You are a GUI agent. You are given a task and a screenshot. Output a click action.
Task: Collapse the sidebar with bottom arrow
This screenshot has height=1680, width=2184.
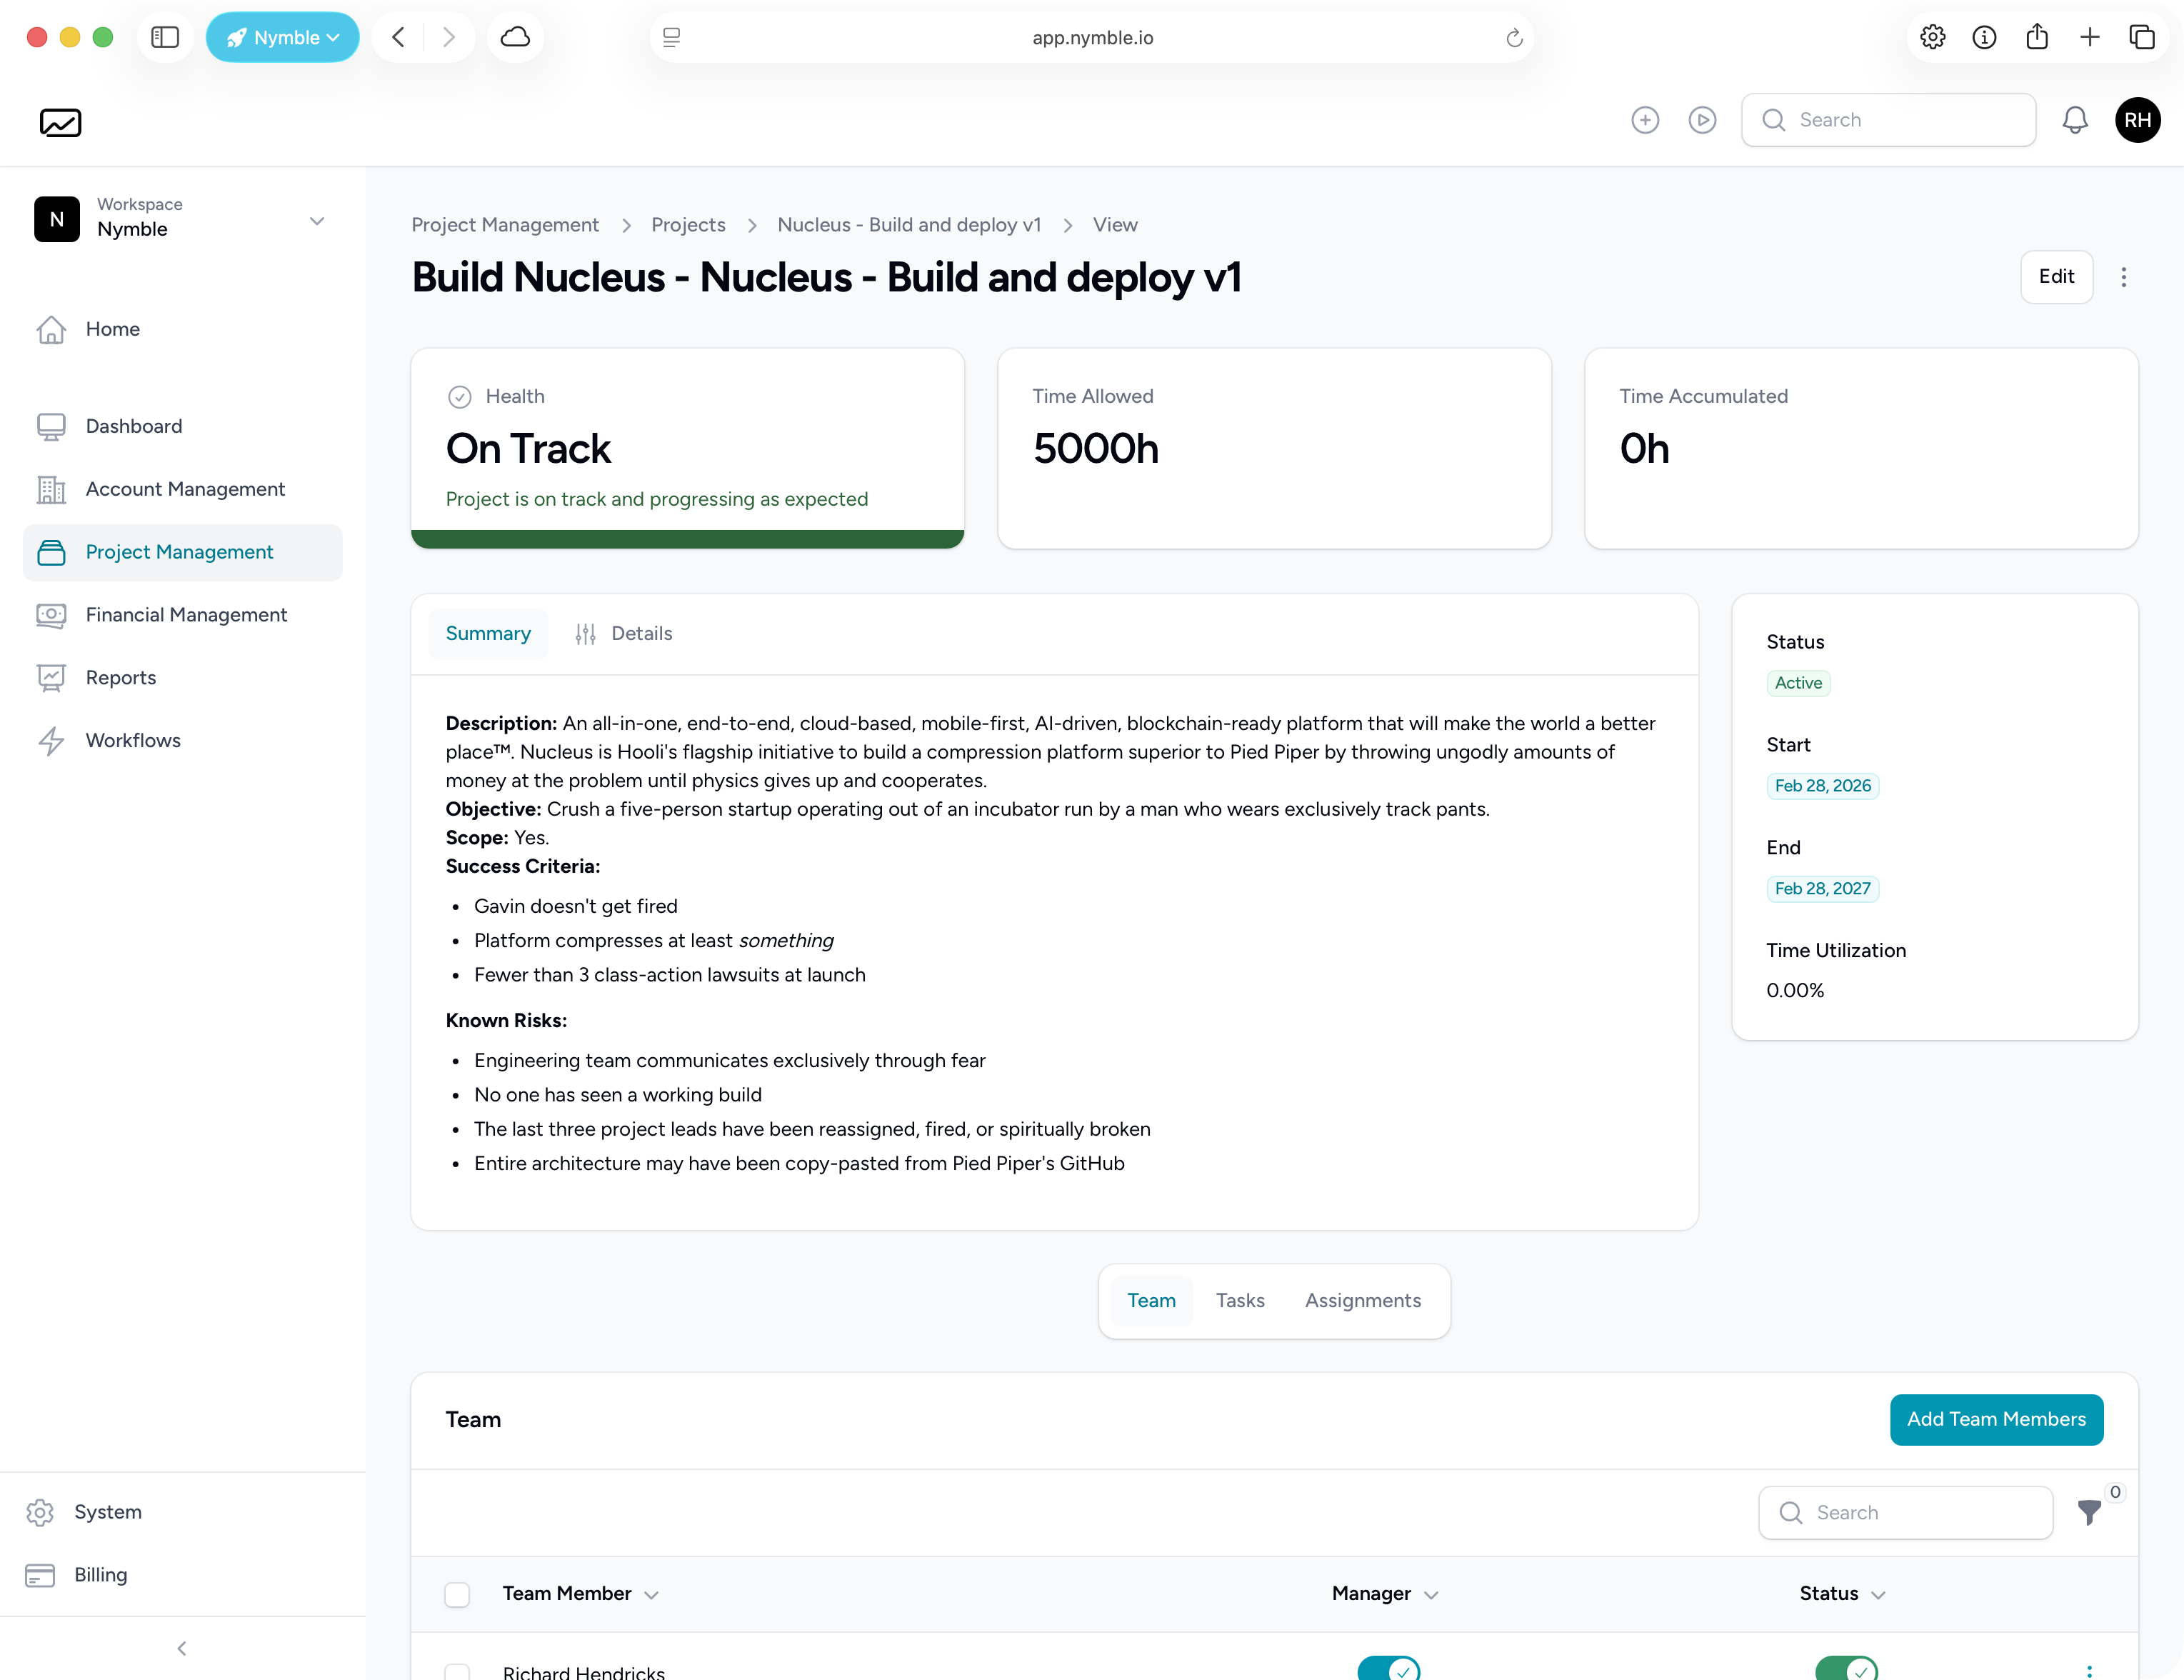pos(181,1648)
